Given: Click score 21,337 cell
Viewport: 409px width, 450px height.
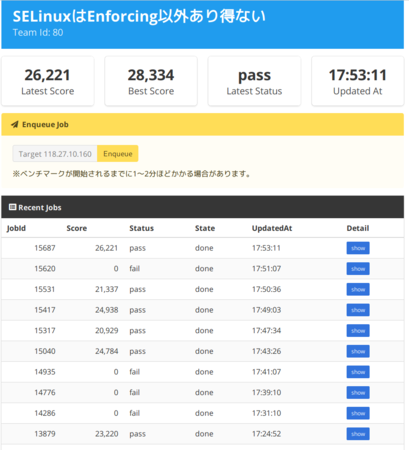Looking at the screenshot, I should pos(107,289).
